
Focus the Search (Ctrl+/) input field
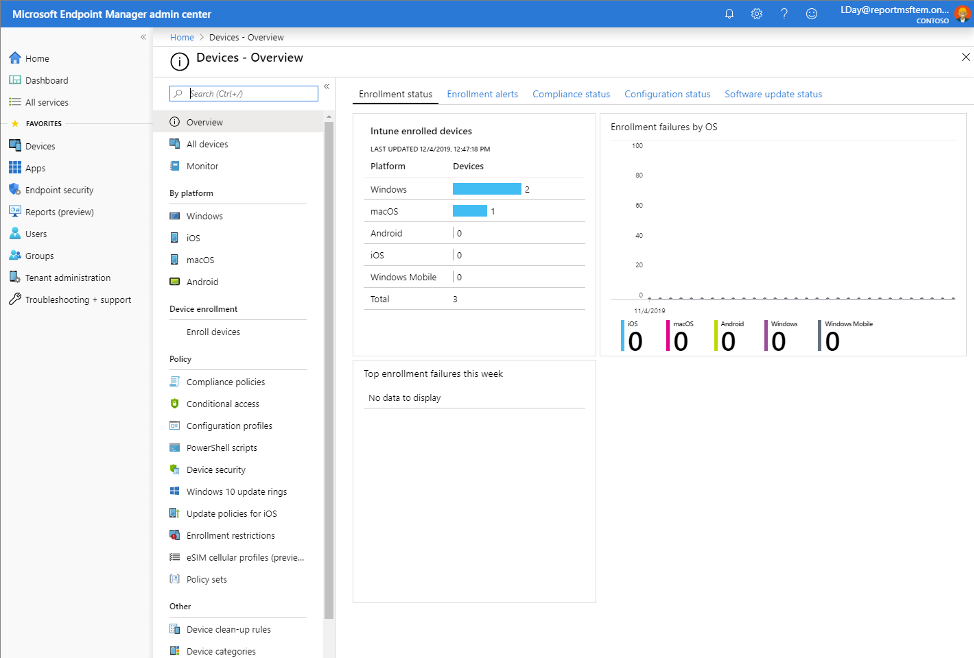[x=244, y=93]
